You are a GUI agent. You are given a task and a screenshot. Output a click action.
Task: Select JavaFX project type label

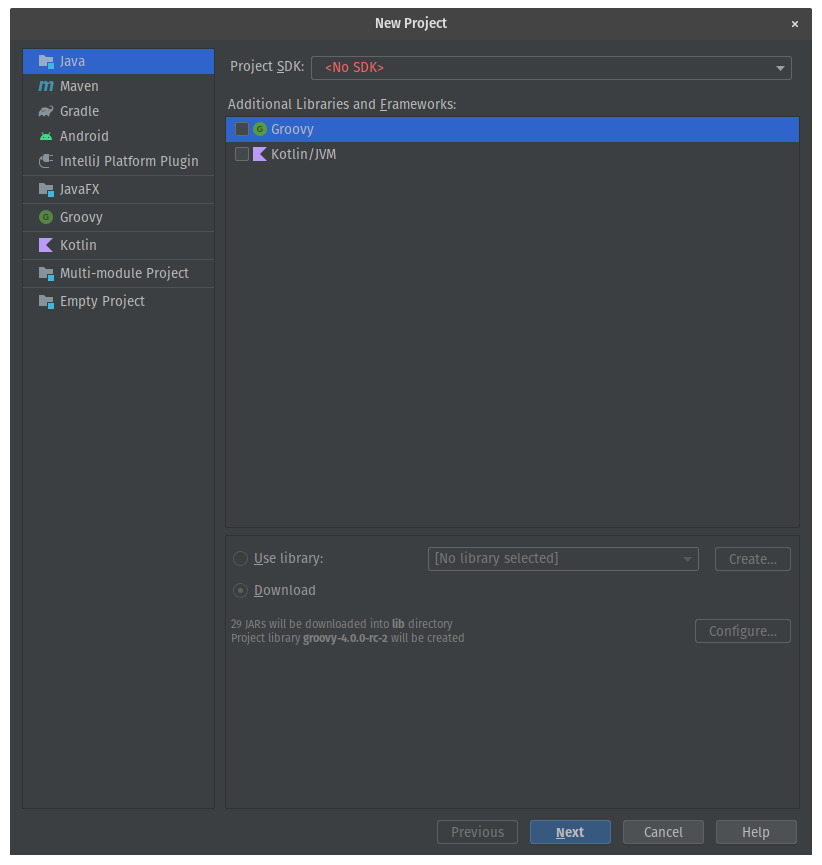click(x=79, y=189)
